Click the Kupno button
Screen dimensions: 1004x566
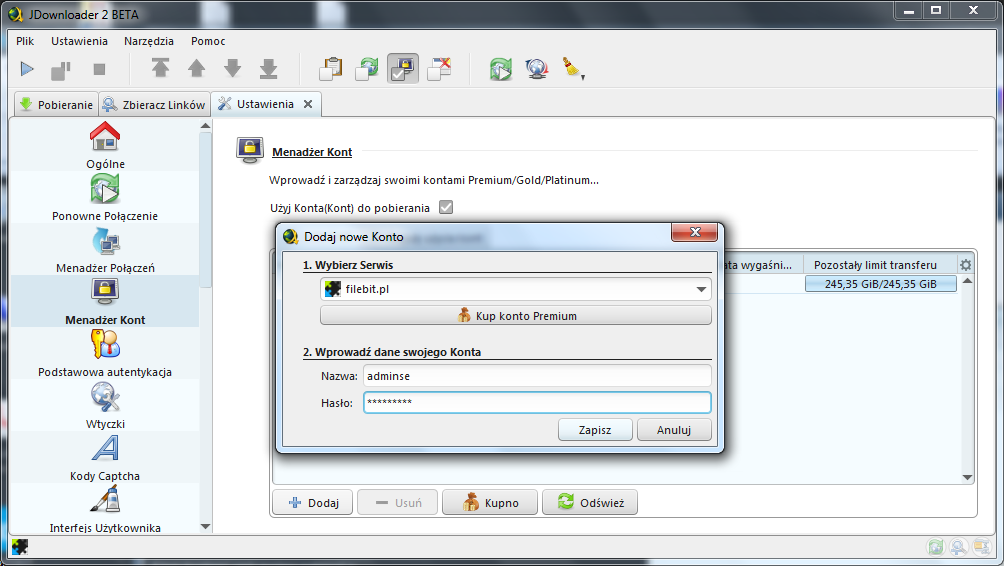(490, 503)
